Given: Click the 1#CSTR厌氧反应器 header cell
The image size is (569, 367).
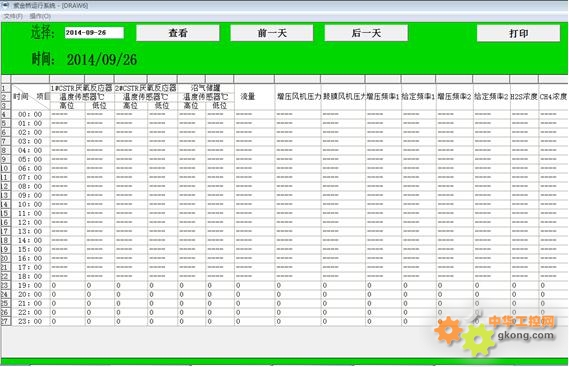Looking at the screenshot, I should pyautogui.click(x=82, y=88).
